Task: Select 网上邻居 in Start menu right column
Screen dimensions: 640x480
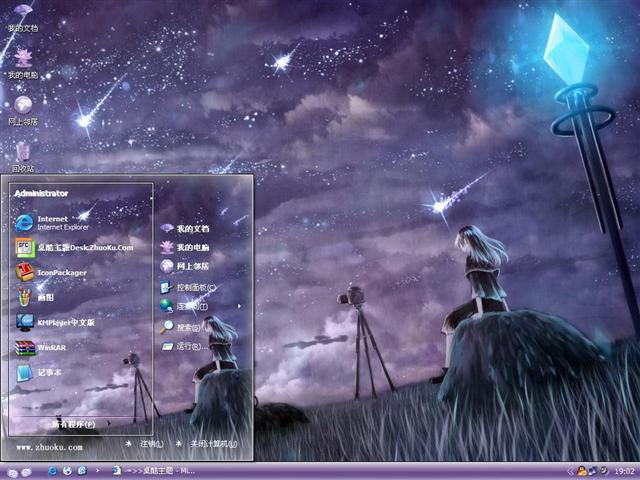Action: point(184,266)
